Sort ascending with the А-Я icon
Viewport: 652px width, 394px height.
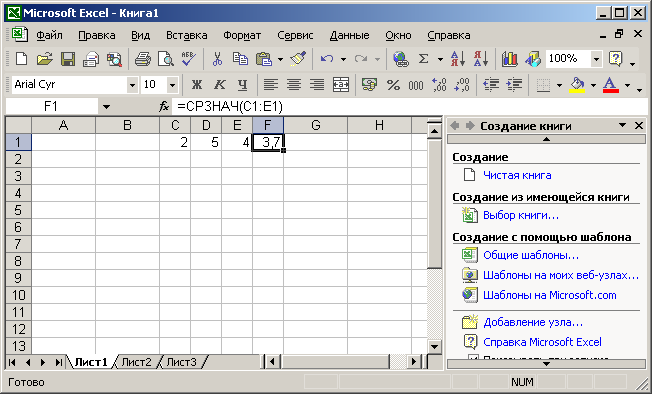(x=458, y=59)
